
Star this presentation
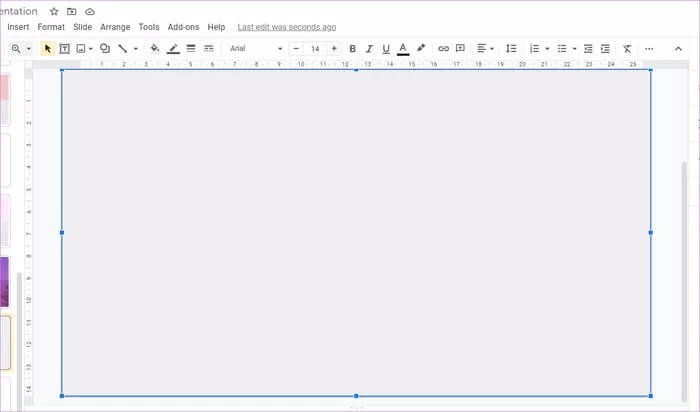point(54,11)
